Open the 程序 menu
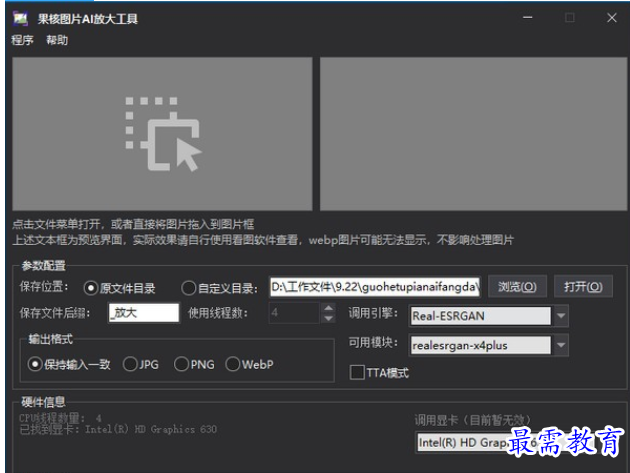This screenshot has height=473, width=630. [22, 40]
